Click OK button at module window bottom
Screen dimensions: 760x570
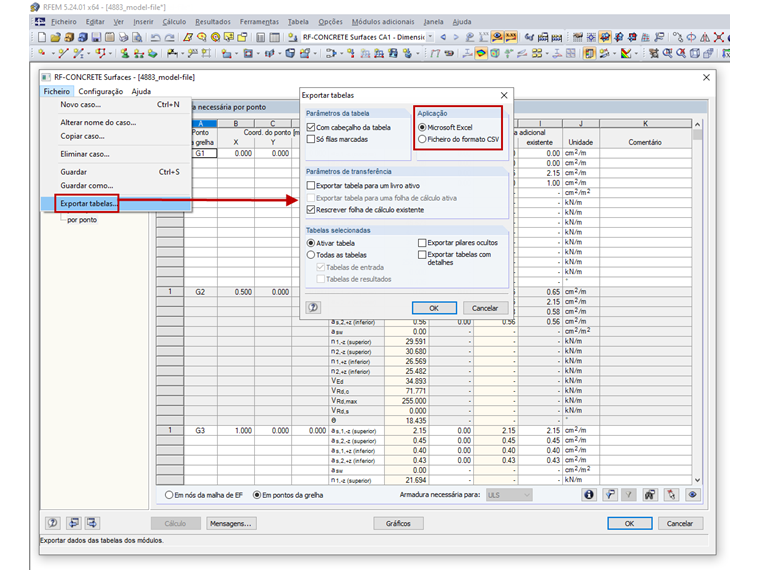(x=629, y=523)
